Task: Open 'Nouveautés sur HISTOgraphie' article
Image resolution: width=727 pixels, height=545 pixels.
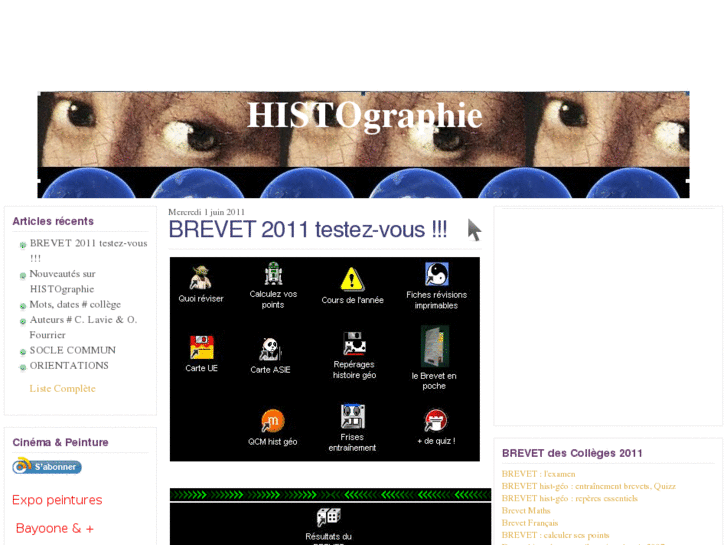Action: (63, 281)
